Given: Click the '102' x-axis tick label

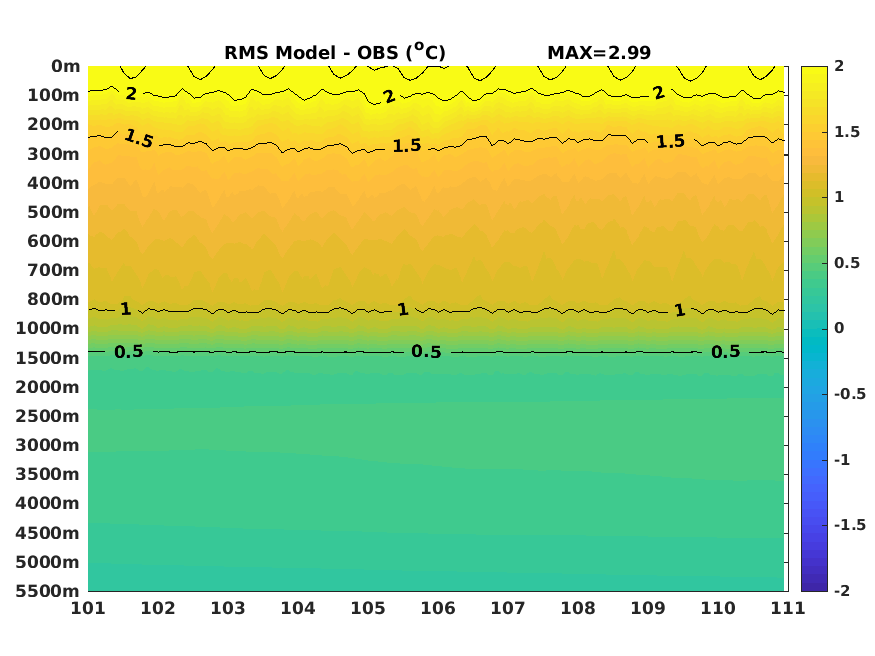Looking at the screenshot, I should pyautogui.click(x=158, y=608).
